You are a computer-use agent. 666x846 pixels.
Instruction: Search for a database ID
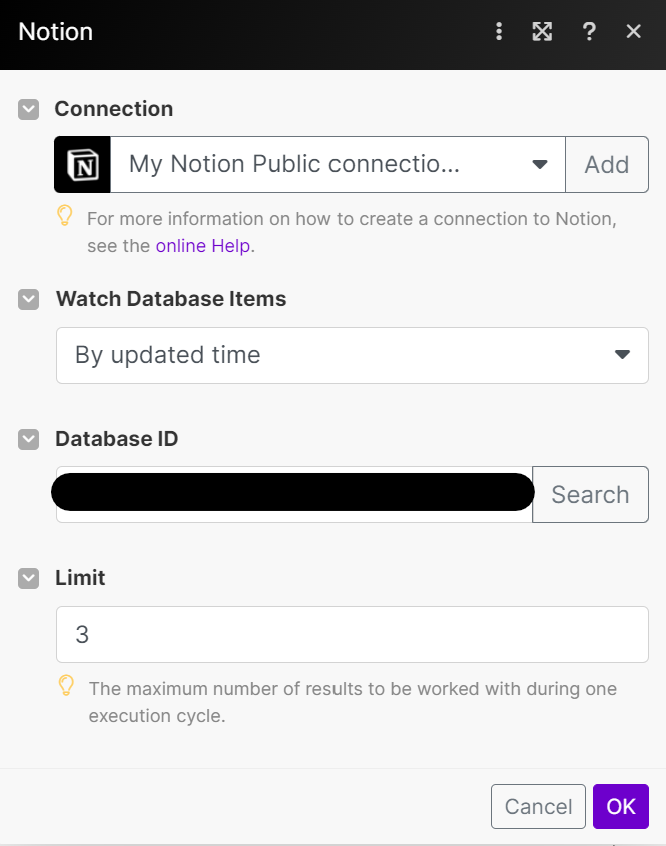click(x=590, y=495)
